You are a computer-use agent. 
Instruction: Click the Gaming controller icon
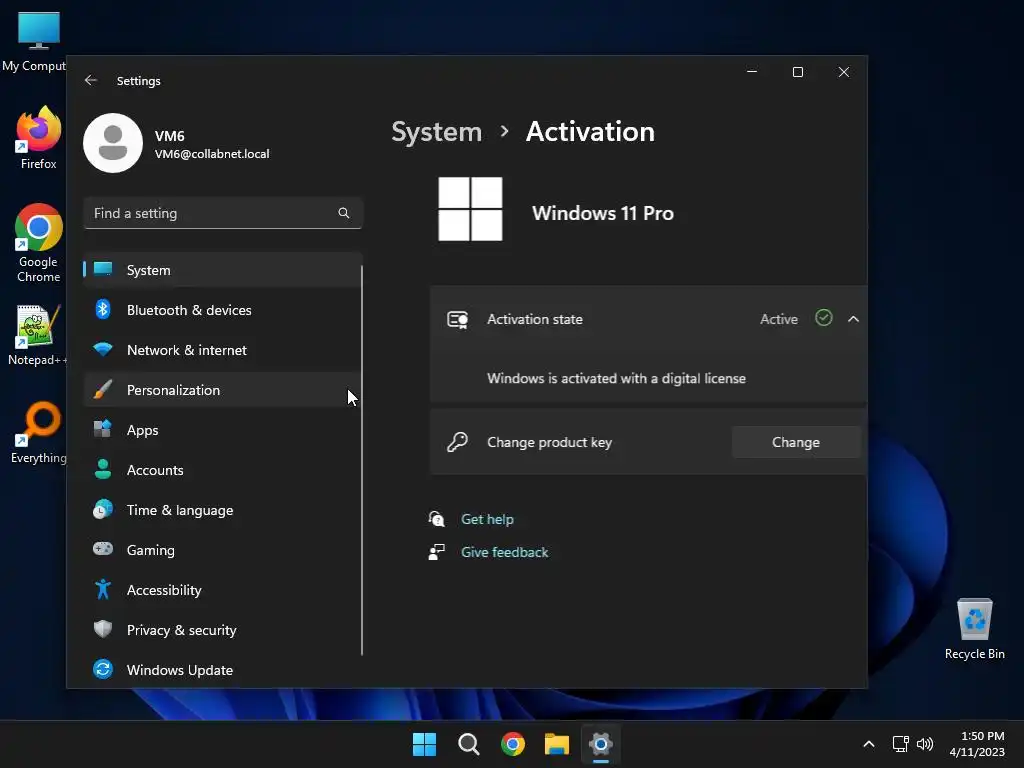tap(103, 549)
